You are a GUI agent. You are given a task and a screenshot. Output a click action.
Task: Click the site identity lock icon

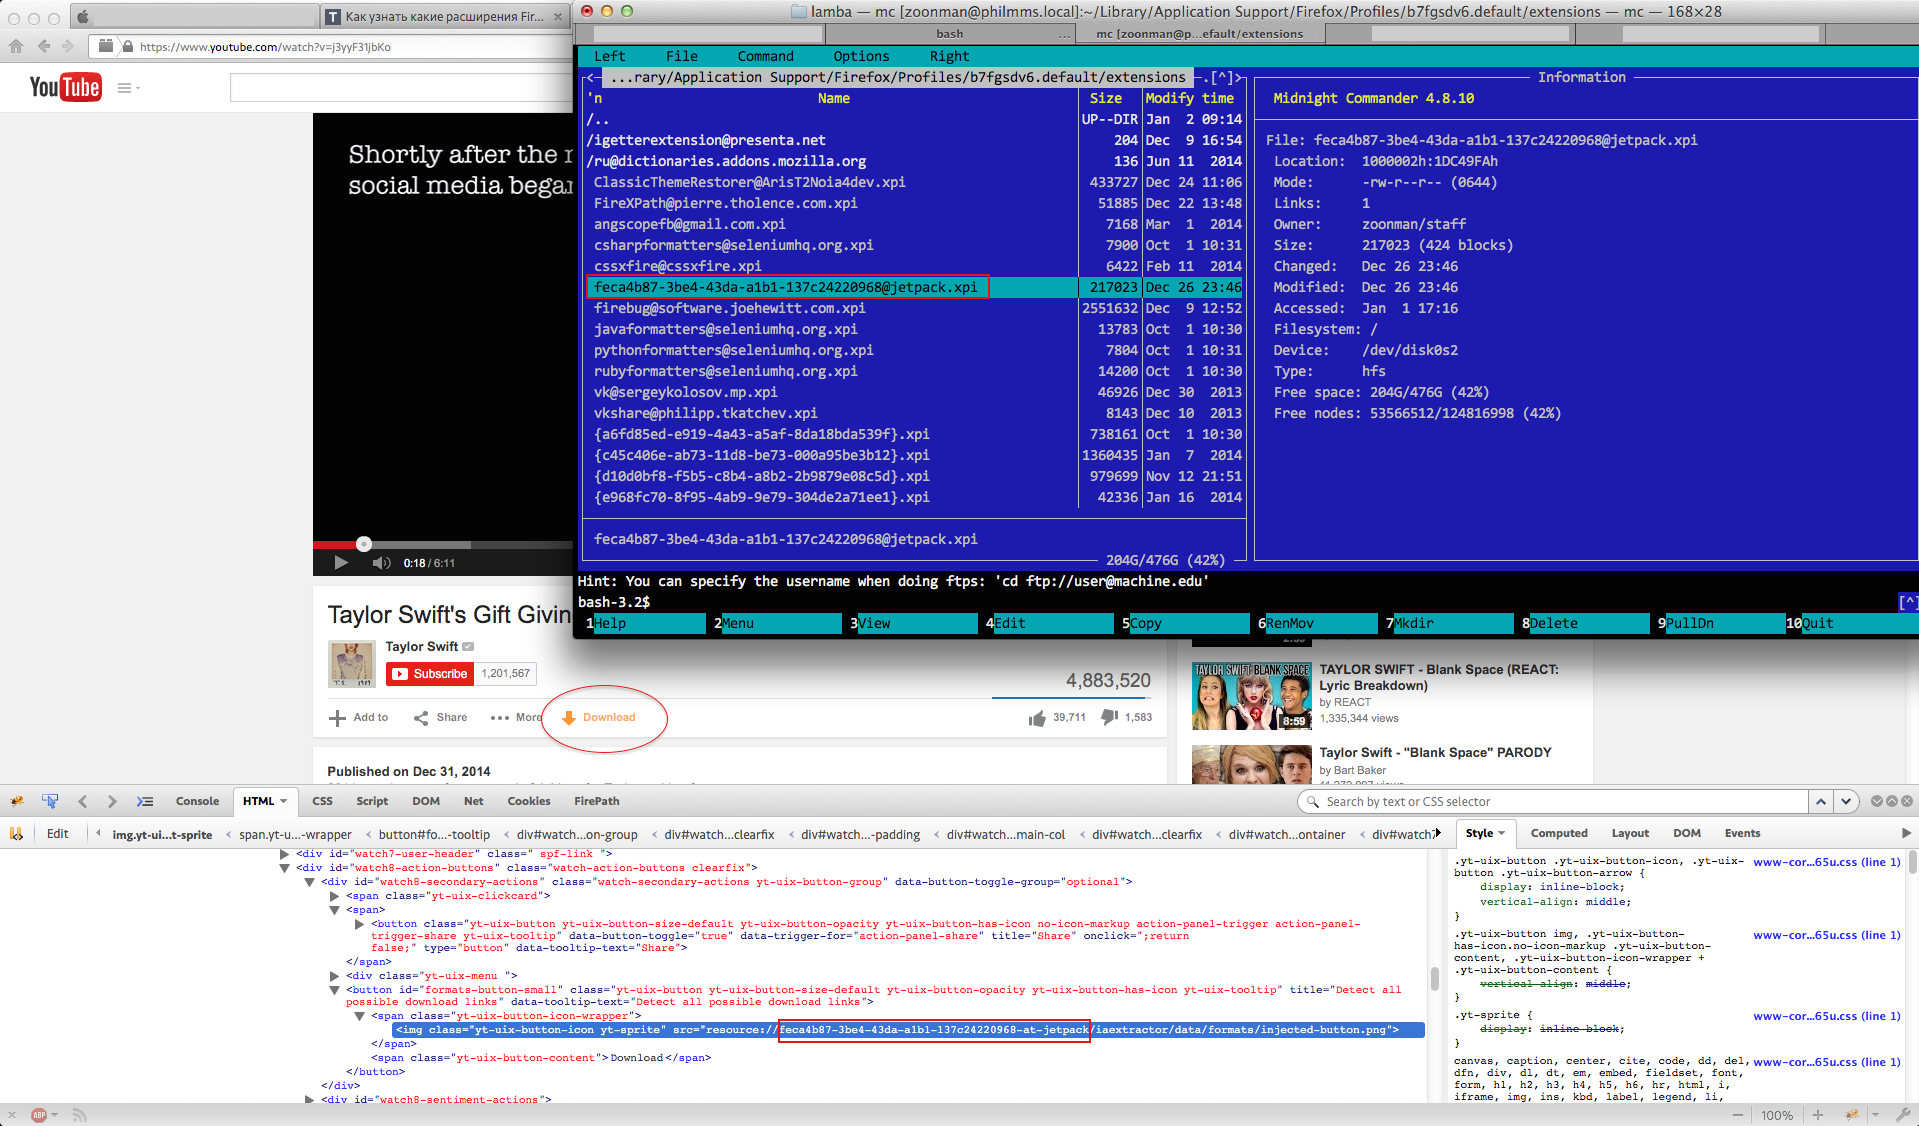(128, 46)
